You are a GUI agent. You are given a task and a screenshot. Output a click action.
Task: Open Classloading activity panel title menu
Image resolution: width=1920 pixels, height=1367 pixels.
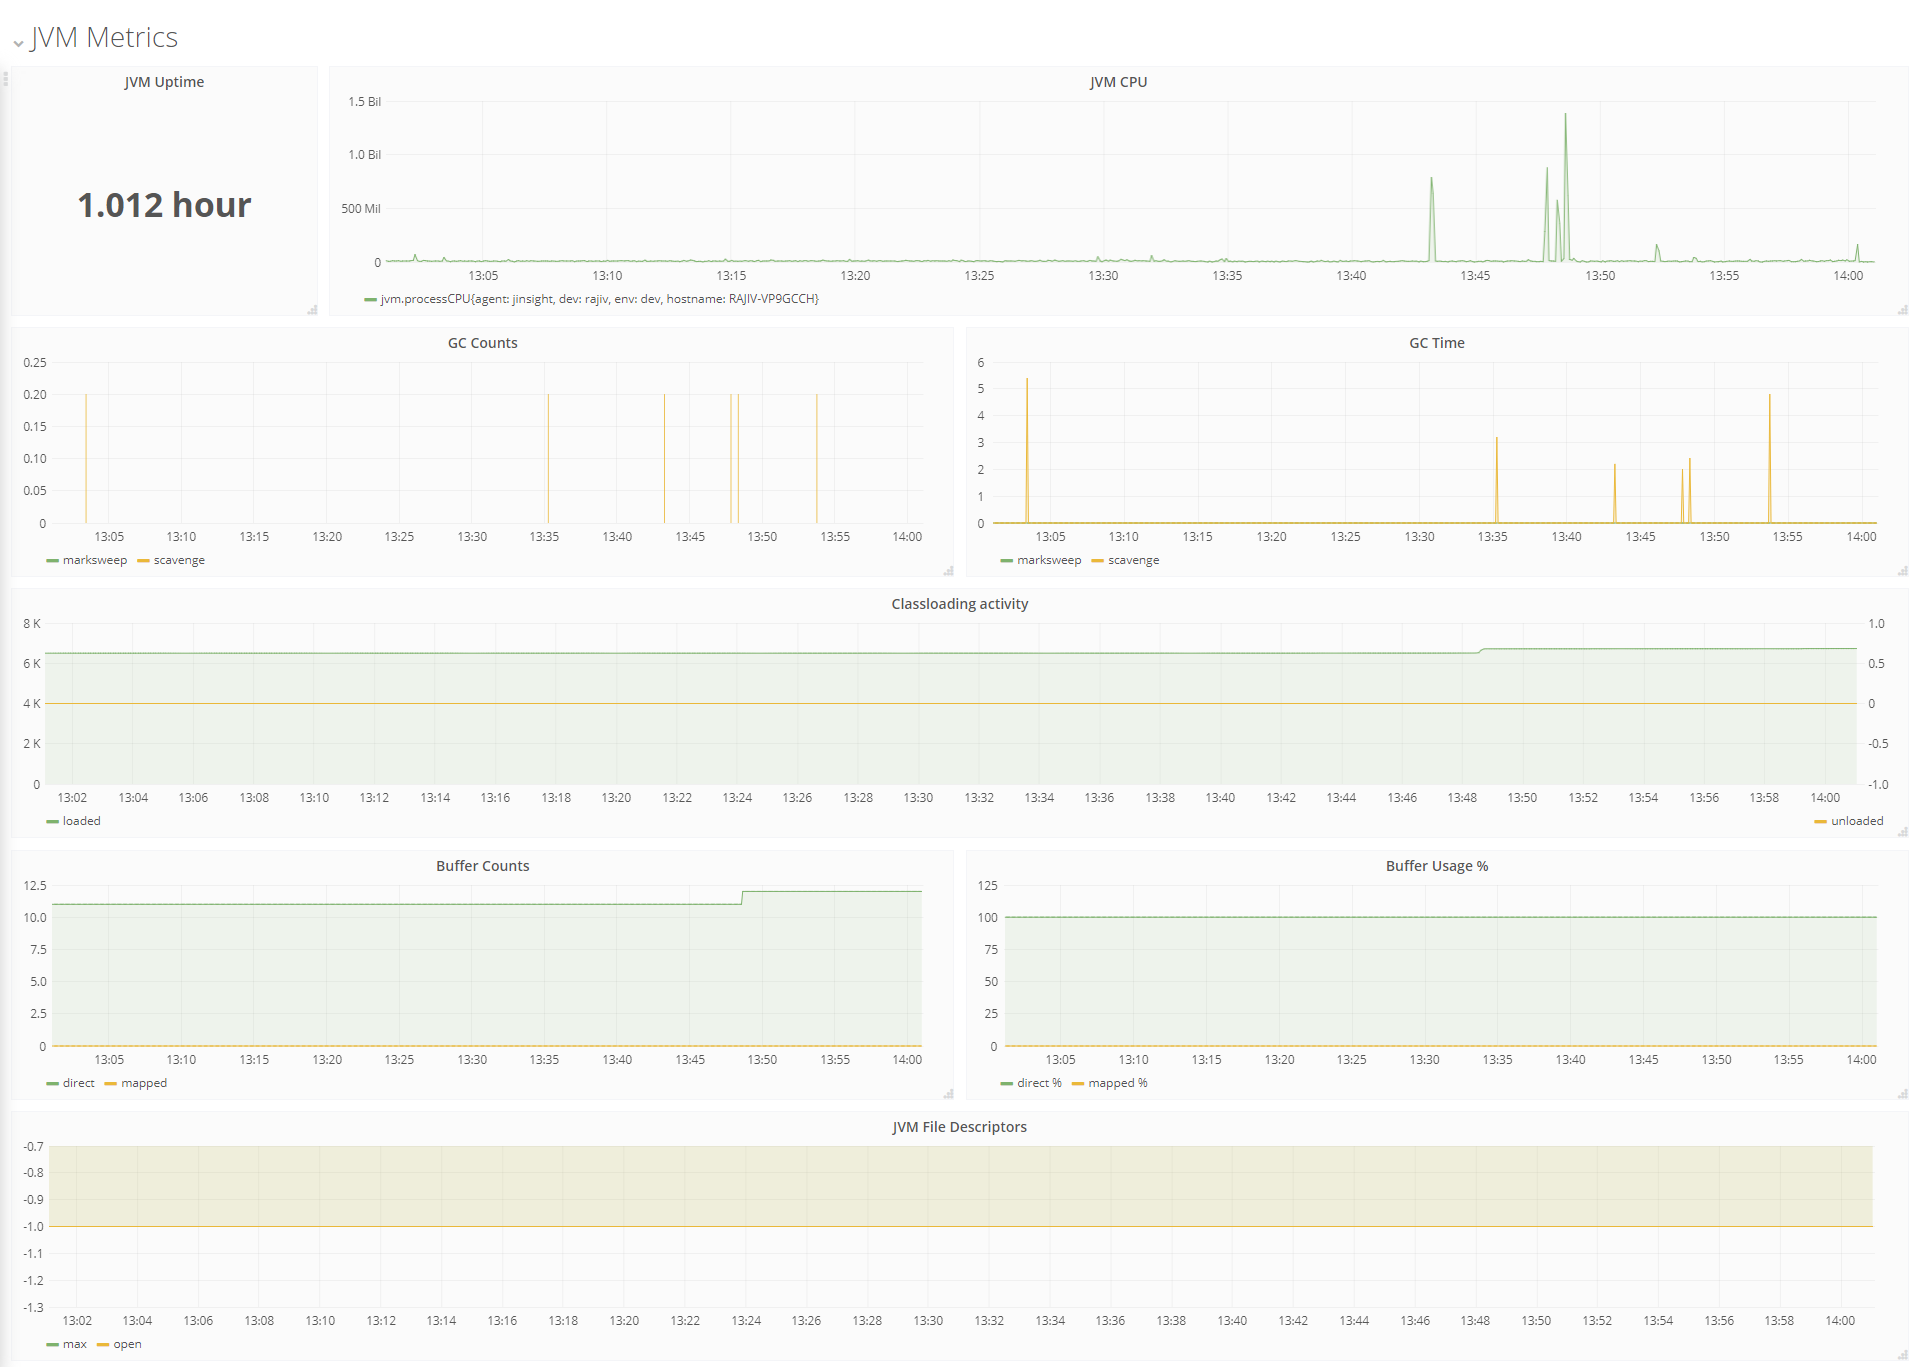[959, 604]
